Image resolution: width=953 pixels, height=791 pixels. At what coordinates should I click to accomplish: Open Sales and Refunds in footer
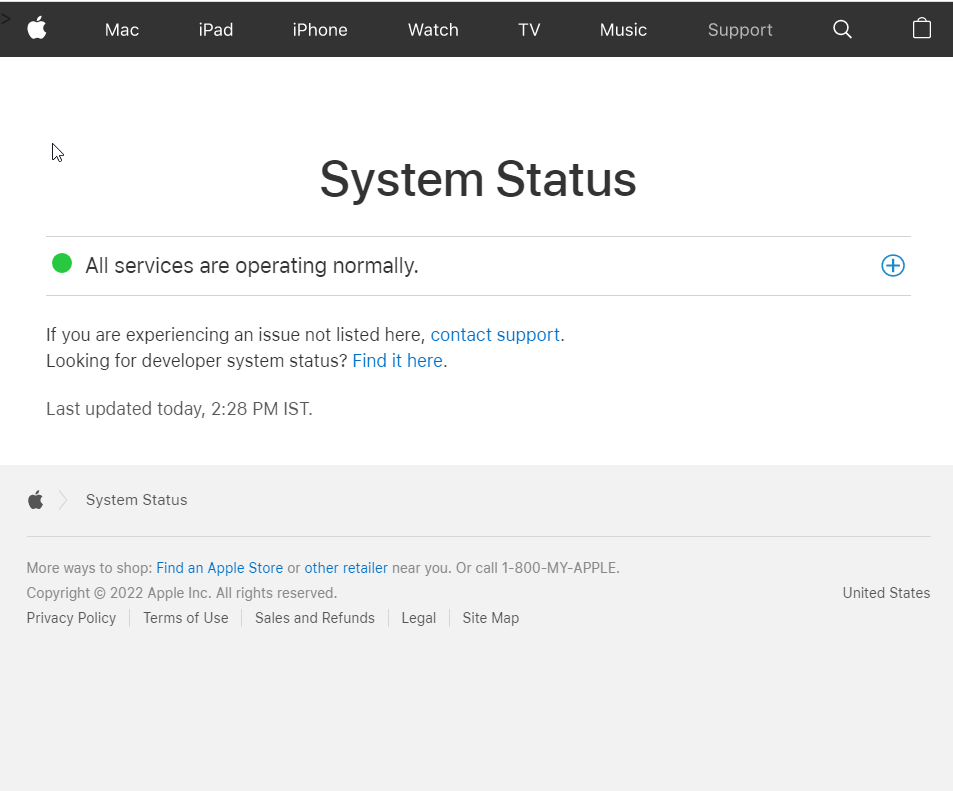pyautogui.click(x=314, y=618)
